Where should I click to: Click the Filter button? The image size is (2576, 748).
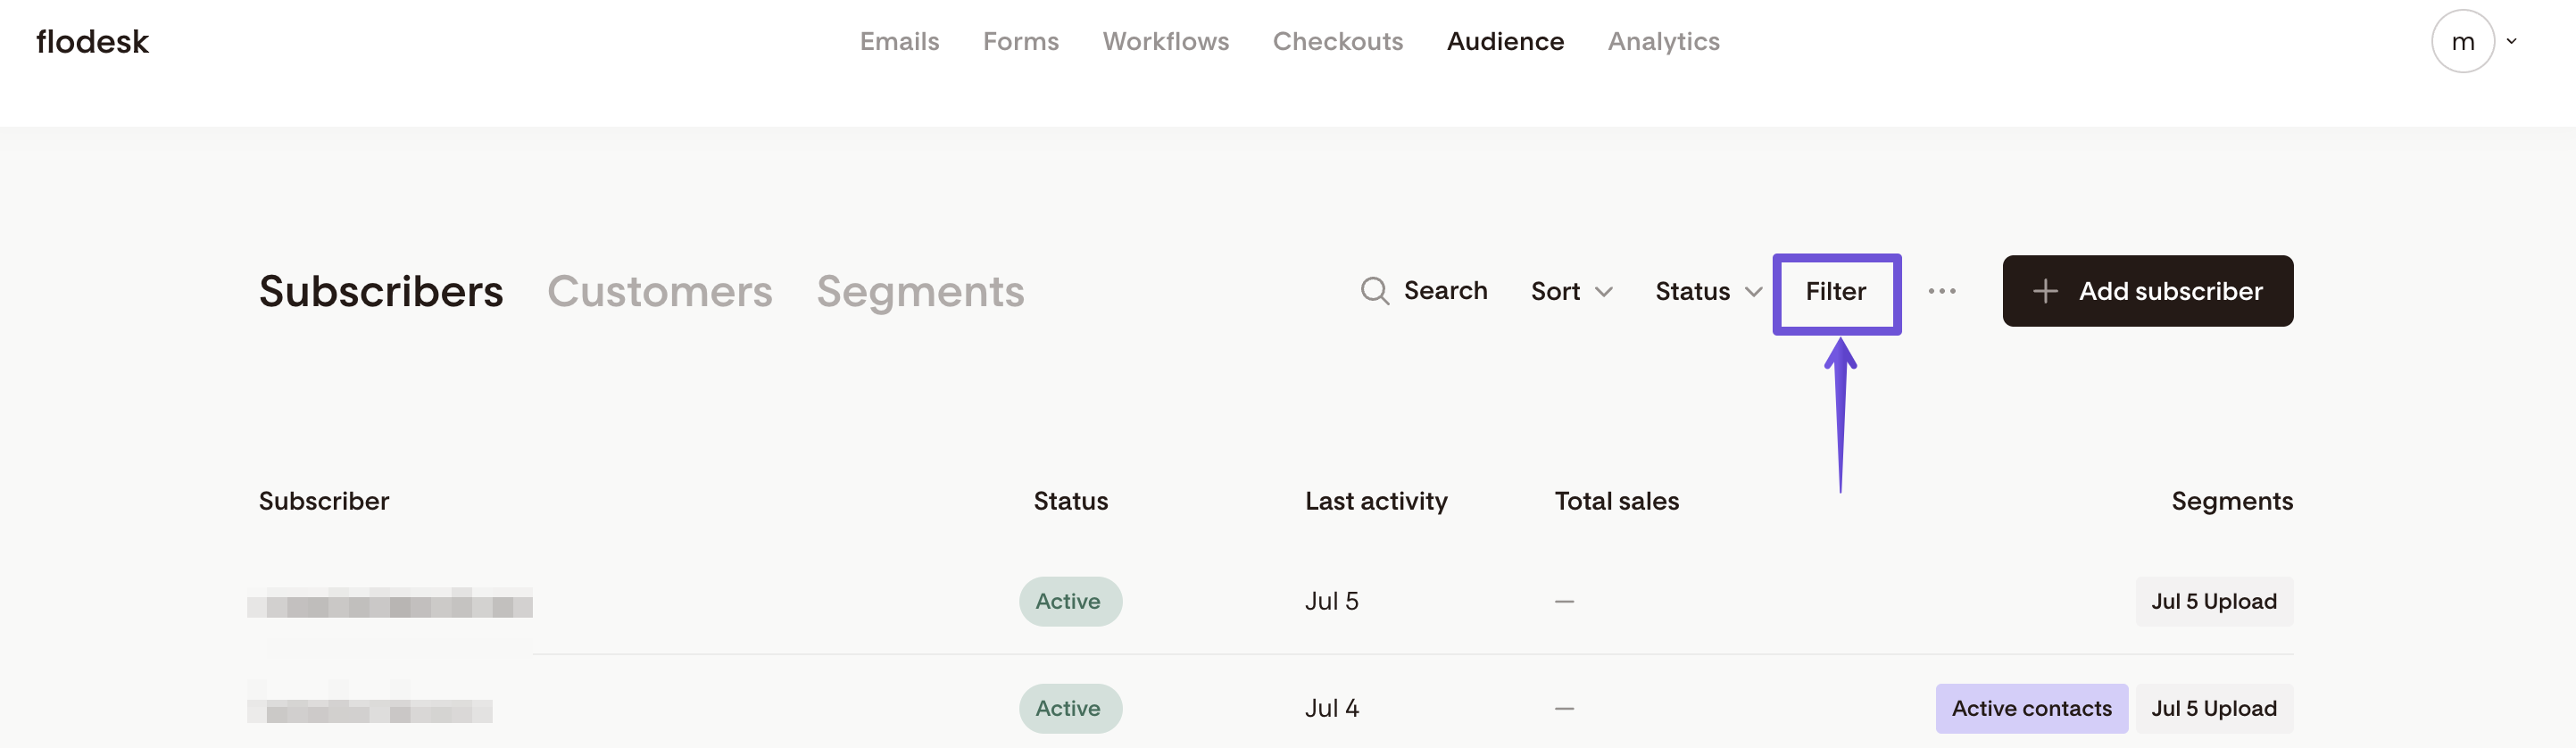click(x=1836, y=292)
